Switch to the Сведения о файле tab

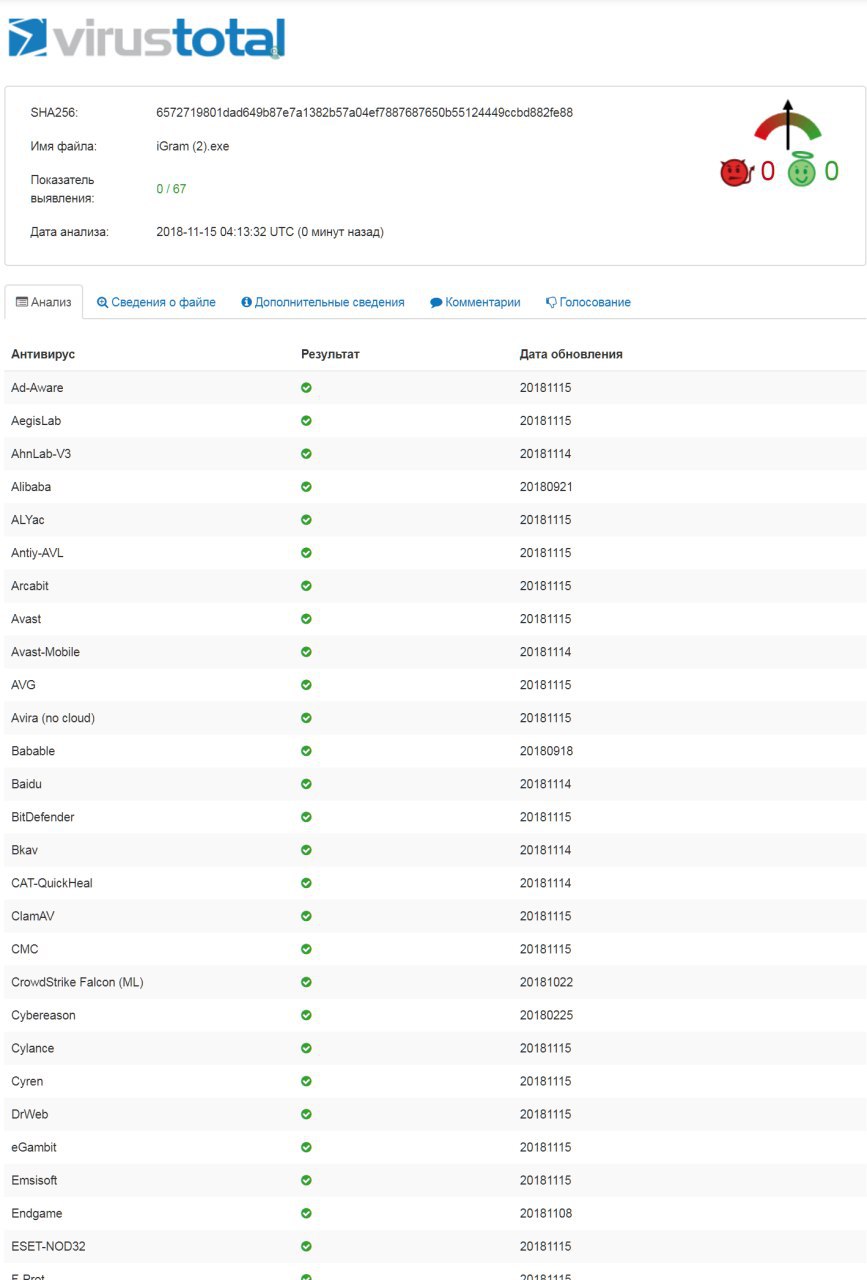click(156, 302)
